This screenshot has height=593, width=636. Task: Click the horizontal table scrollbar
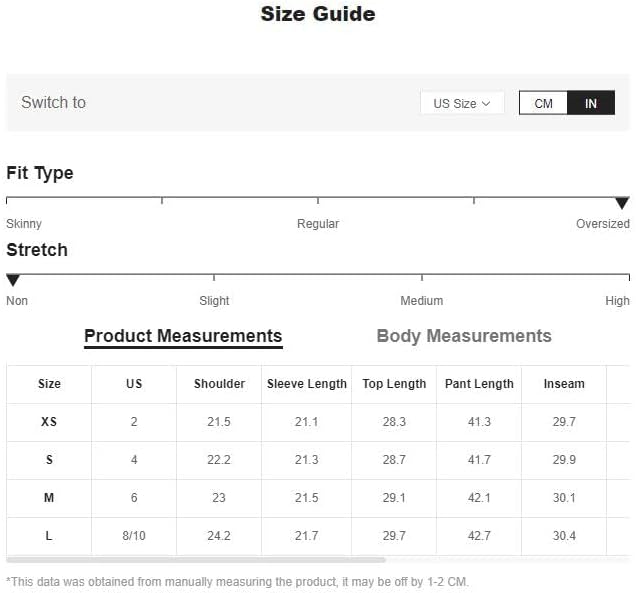[x=196, y=560]
